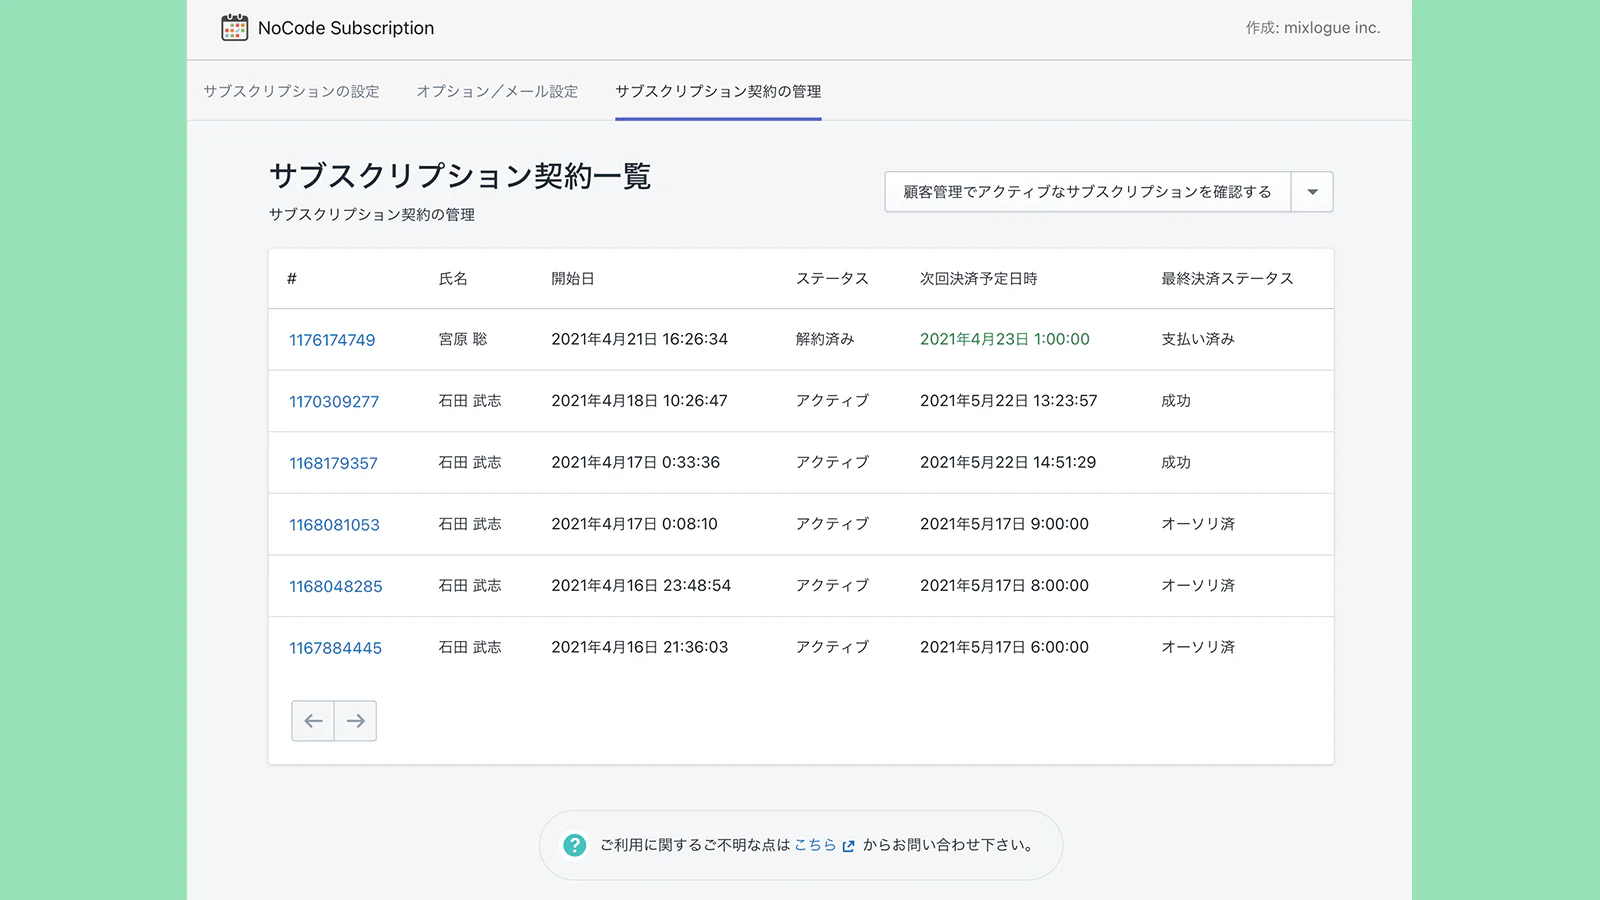
Task: Click the 最終決済ステータス column header
Action: 1227,278
